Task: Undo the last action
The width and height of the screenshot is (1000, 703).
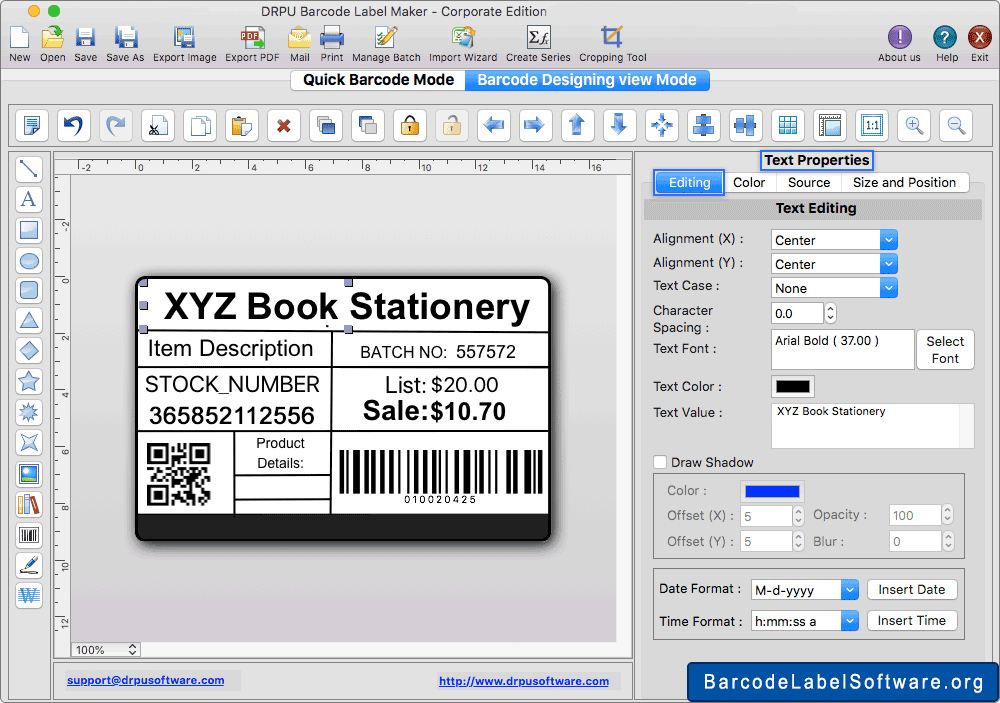Action: (x=74, y=125)
